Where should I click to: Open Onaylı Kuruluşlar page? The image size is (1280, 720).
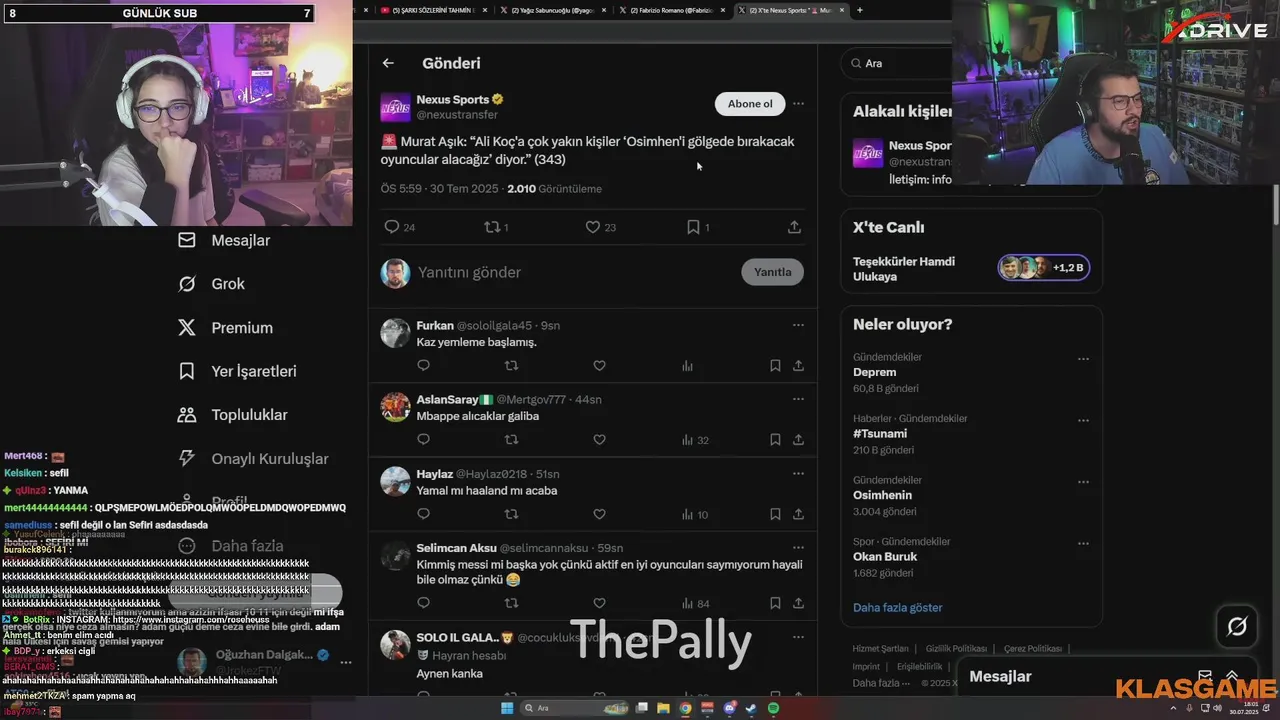(253, 459)
